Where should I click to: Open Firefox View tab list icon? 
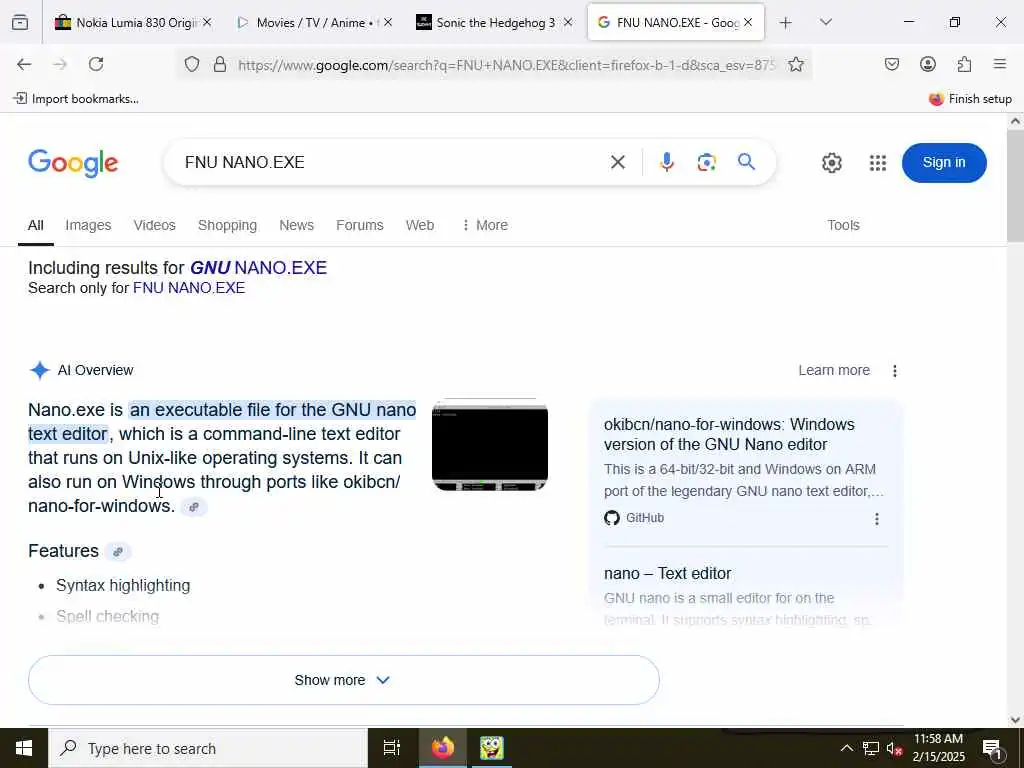click(x=20, y=23)
